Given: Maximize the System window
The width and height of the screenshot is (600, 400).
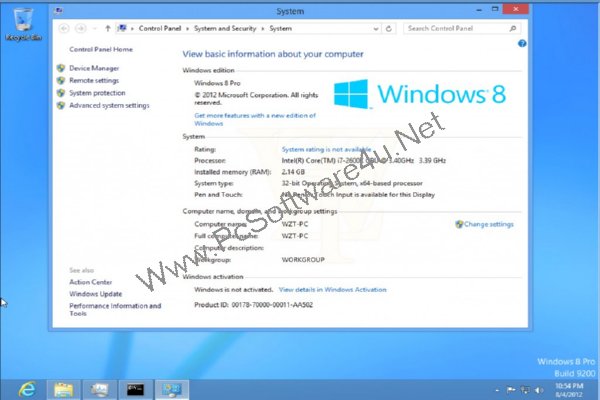Looking at the screenshot, I should [495, 10].
